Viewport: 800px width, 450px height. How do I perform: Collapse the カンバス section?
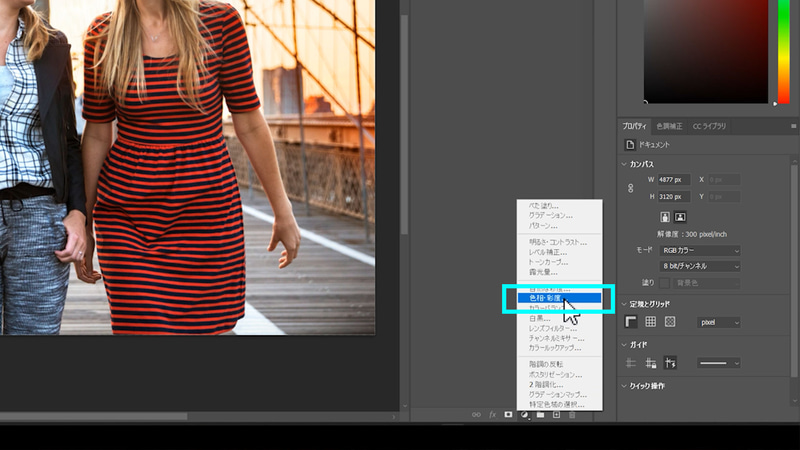tap(624, 164)
